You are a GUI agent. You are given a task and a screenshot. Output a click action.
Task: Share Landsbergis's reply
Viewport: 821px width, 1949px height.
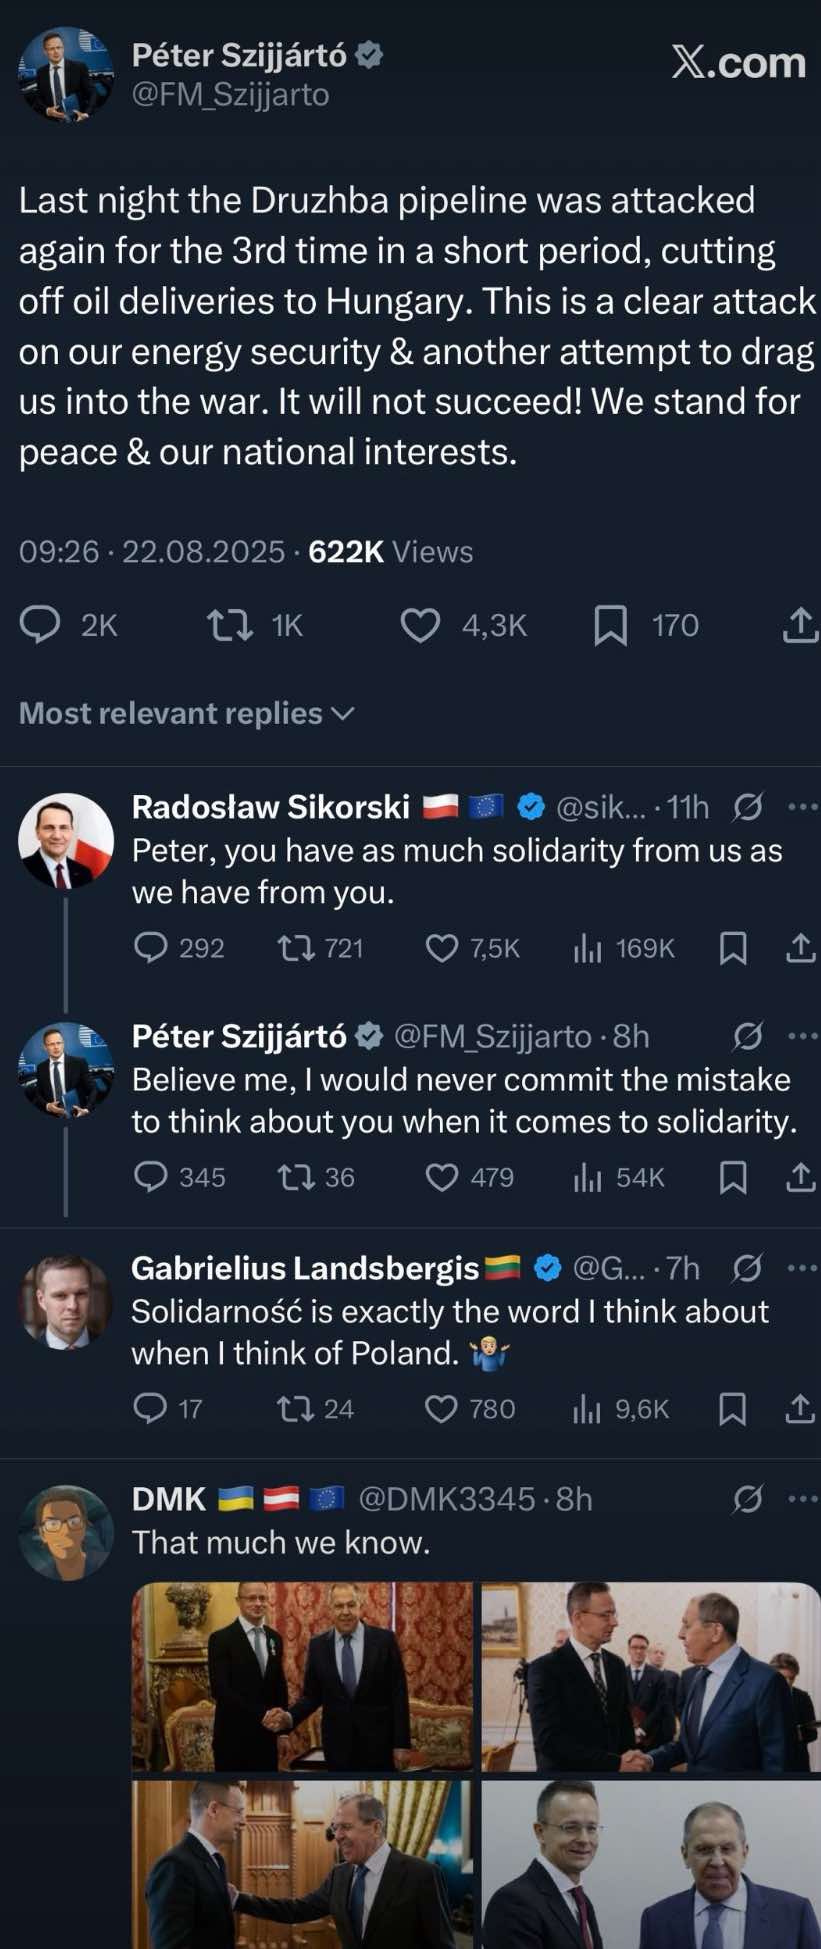(800, 1409)
